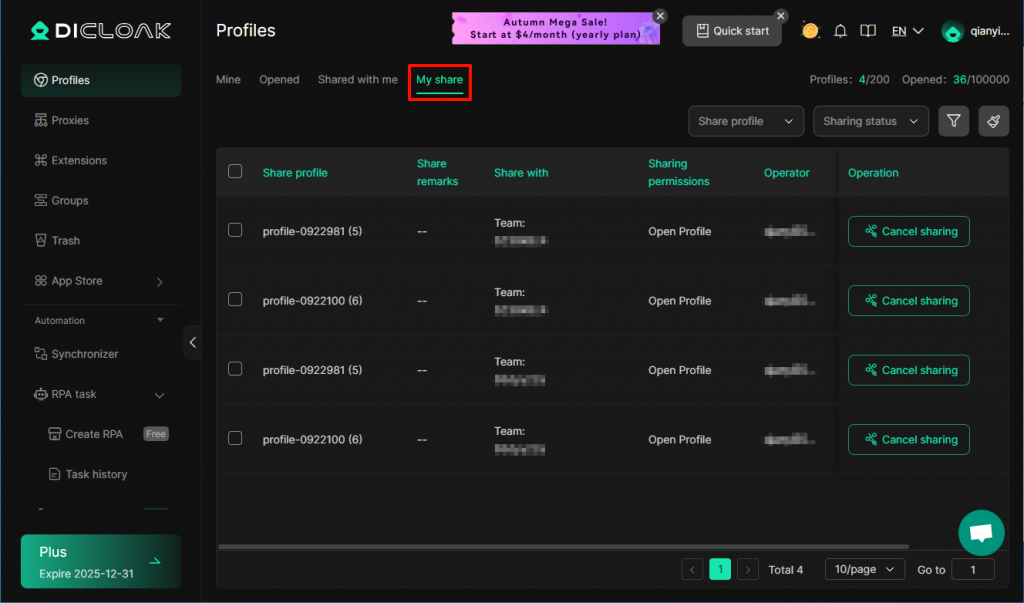Click the clear filters brush icon
This screenshot has width=1024, height=603.
[993, 121]
